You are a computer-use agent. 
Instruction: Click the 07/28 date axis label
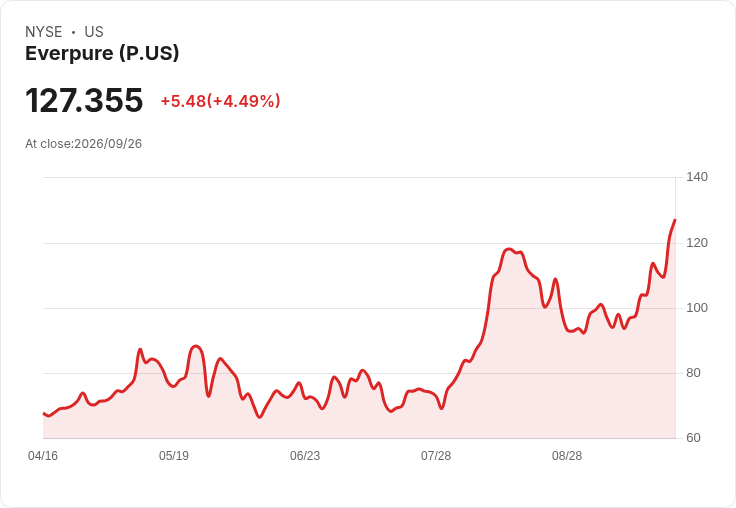coord(436,455)
